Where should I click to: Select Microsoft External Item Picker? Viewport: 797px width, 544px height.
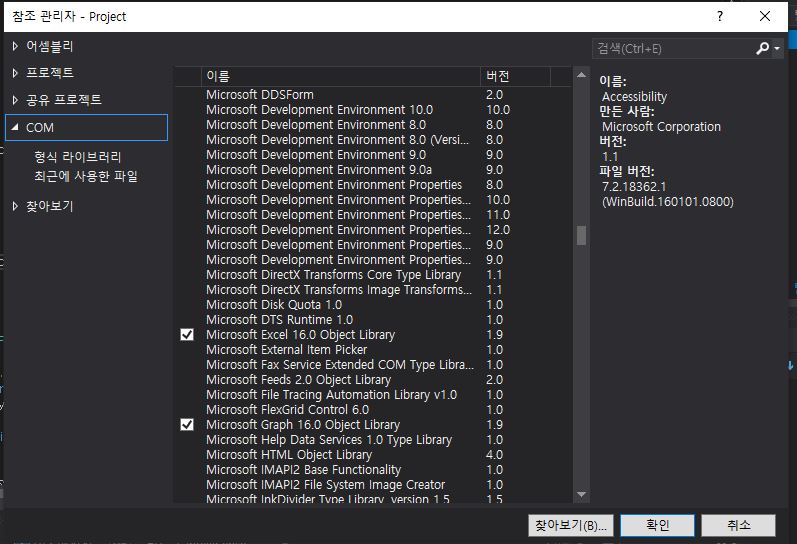coord(374,350)
